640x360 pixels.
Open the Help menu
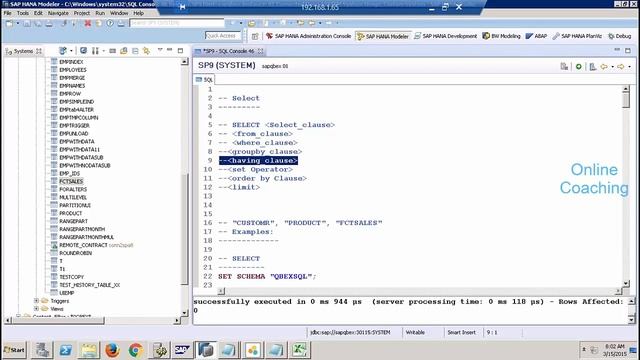tap(139, 13)
